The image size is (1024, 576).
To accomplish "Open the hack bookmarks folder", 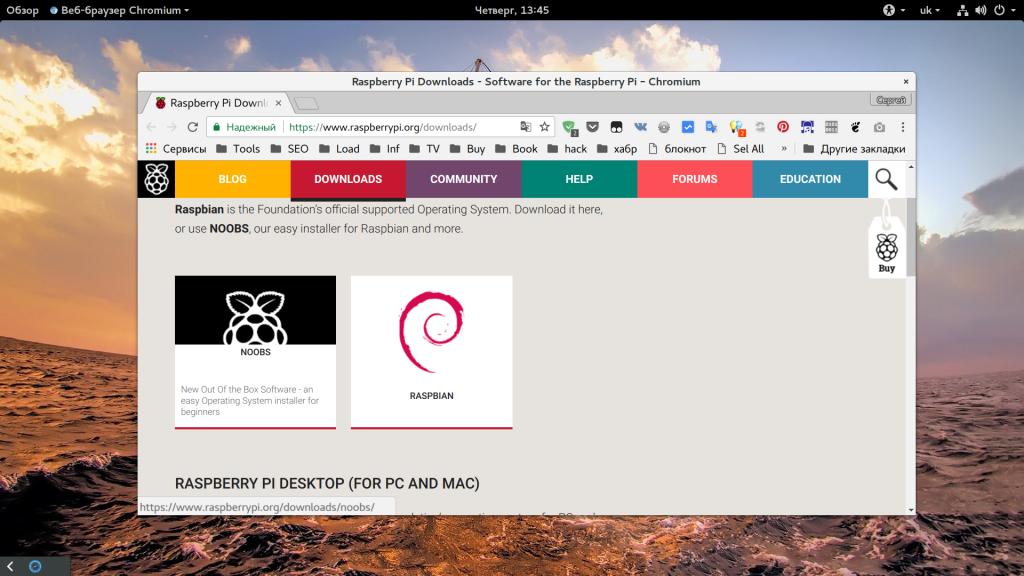I will (567, 149).
